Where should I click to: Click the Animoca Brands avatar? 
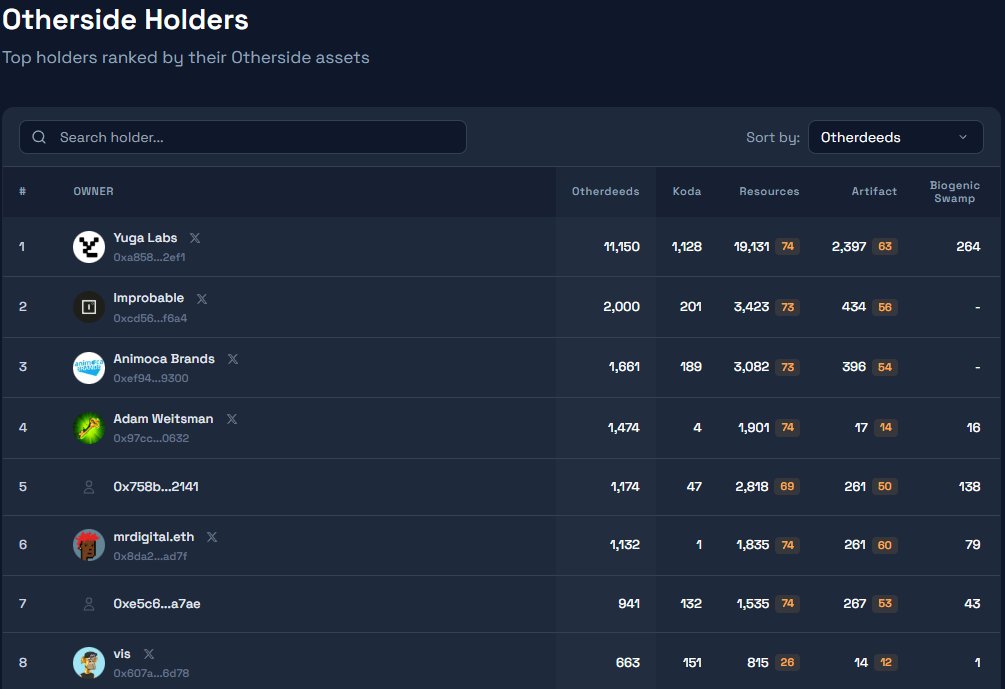pos(89,367)
